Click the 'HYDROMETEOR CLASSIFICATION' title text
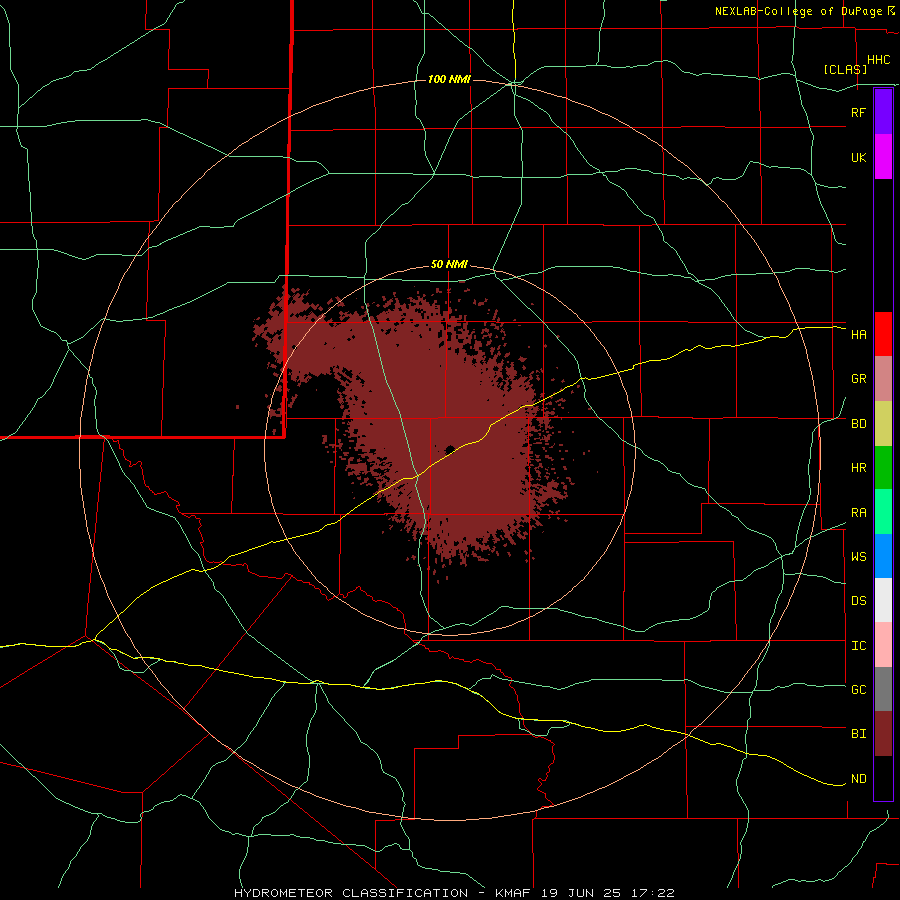The height and width of the screenshot is (900, 900). (x=351, y=893)
